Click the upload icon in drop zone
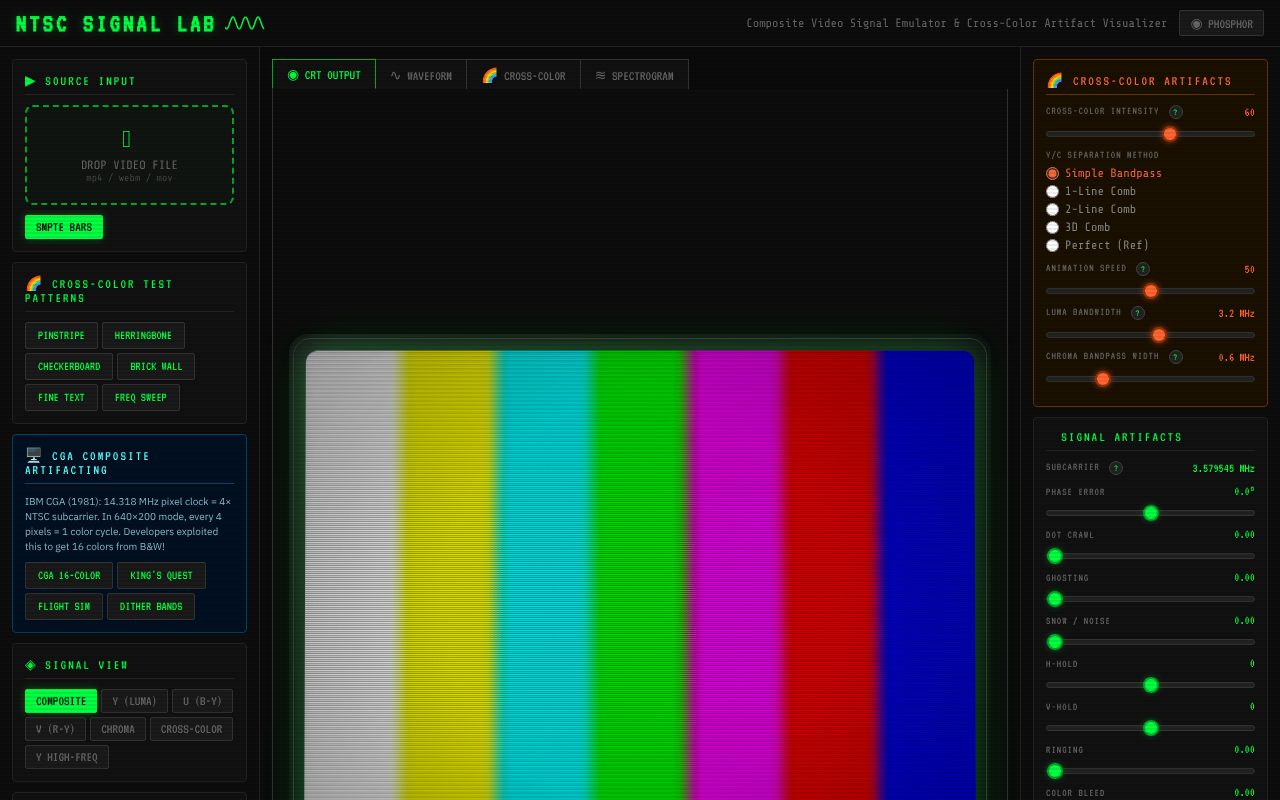 pyautogui.click(x=126, y=139)
